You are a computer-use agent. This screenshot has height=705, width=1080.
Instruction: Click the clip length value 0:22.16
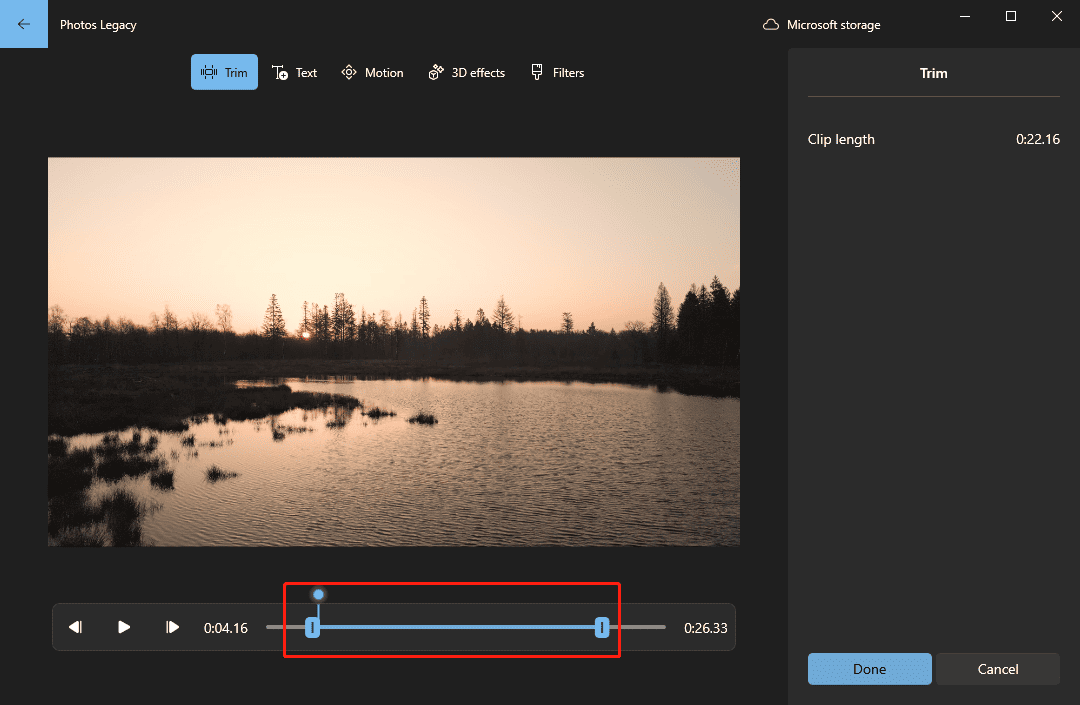click(x=1037, y=139)
